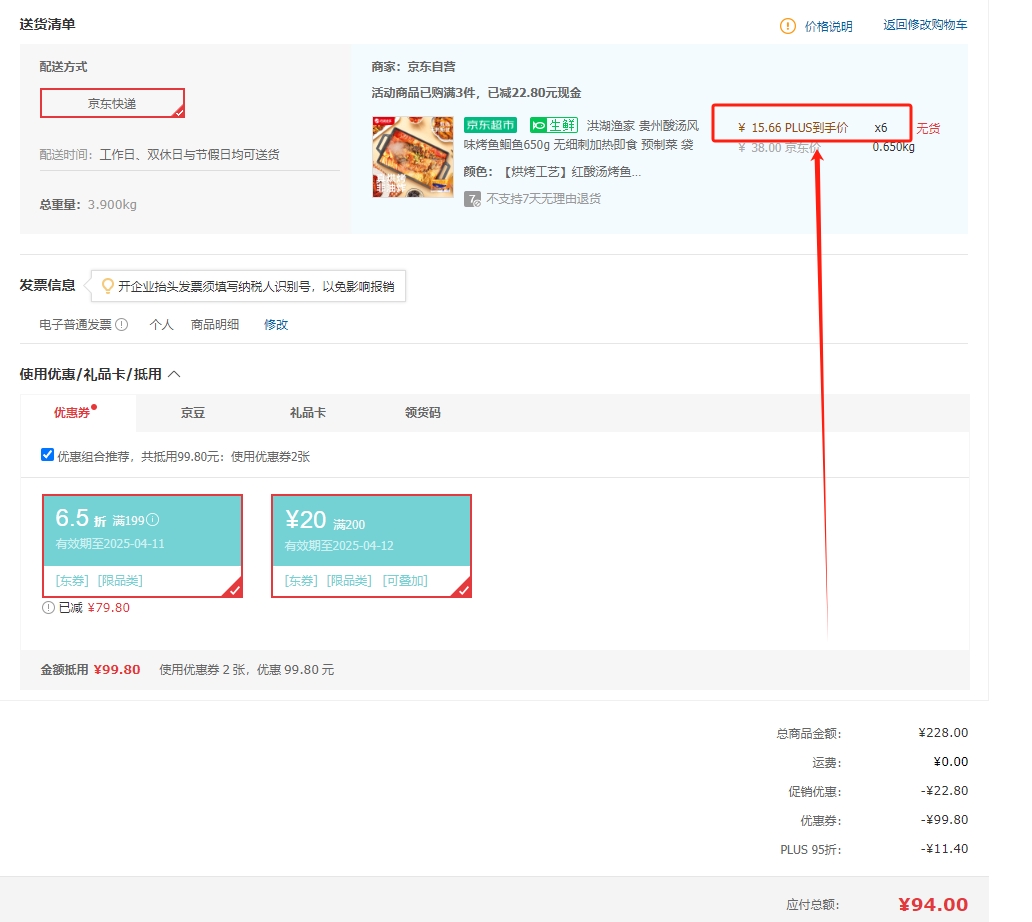Go back via 返回修改购物车

point(925,25)
